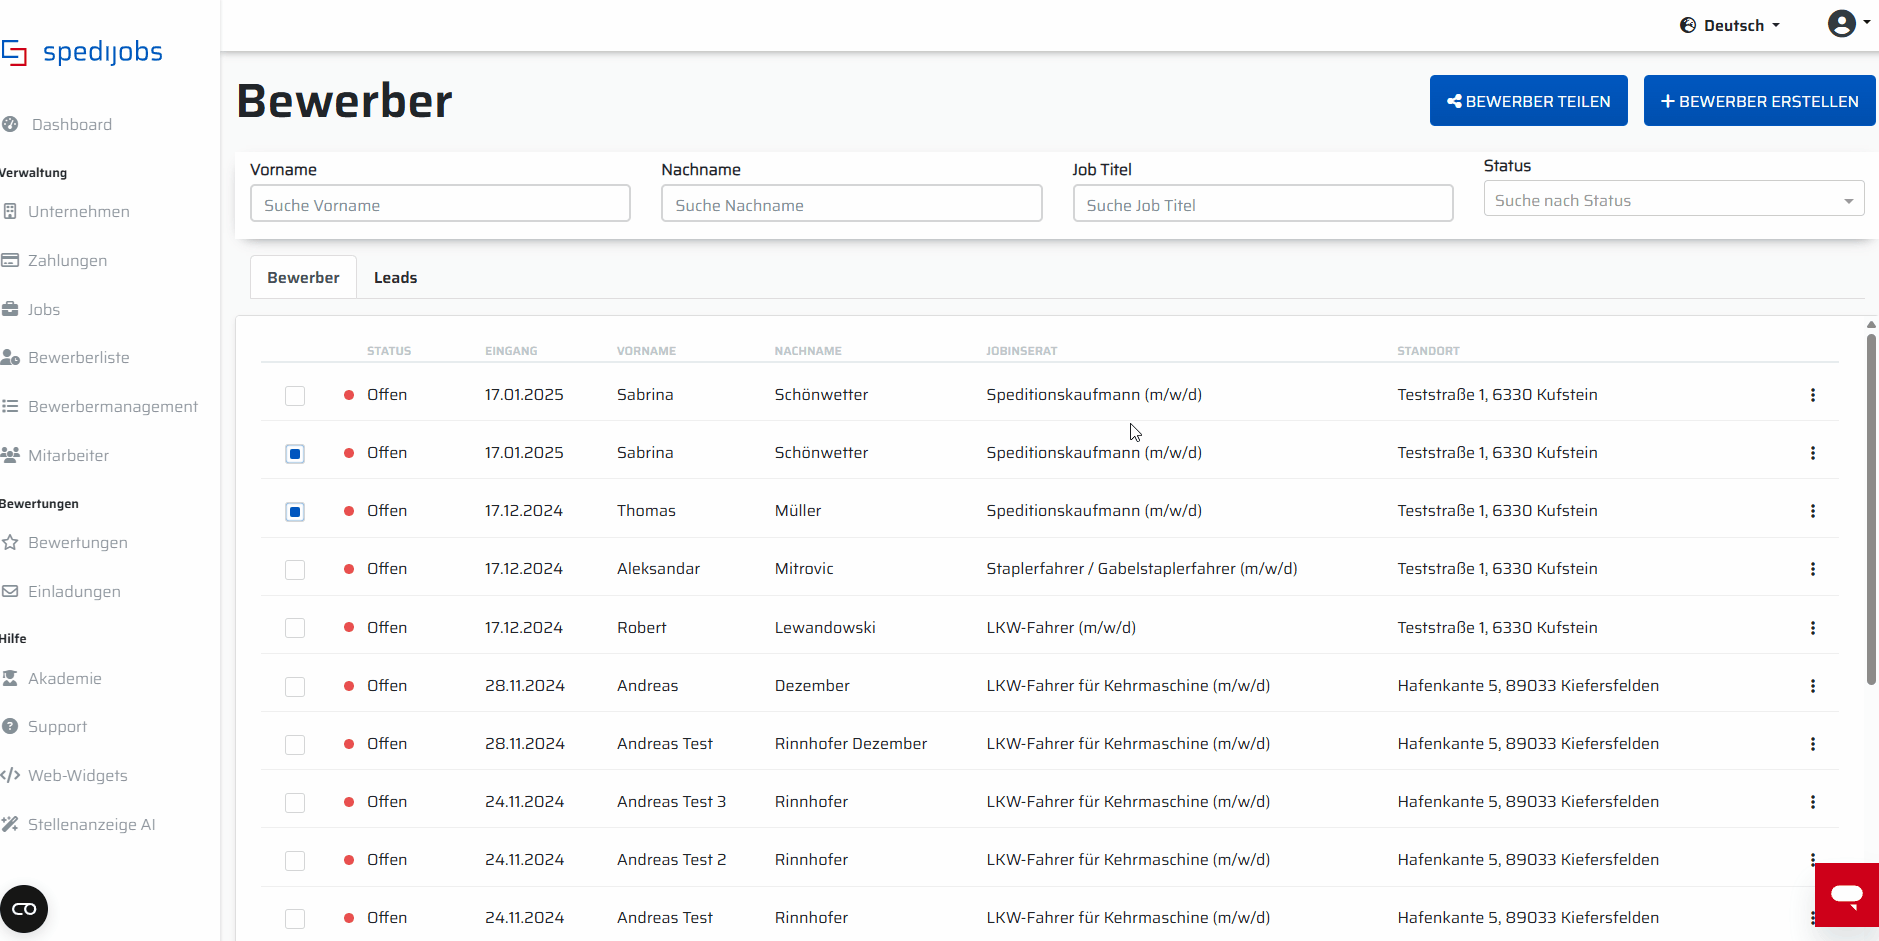Open row actions for Robert Lewandowski
Screen dimensions: 1879x941
(1812, 628)
